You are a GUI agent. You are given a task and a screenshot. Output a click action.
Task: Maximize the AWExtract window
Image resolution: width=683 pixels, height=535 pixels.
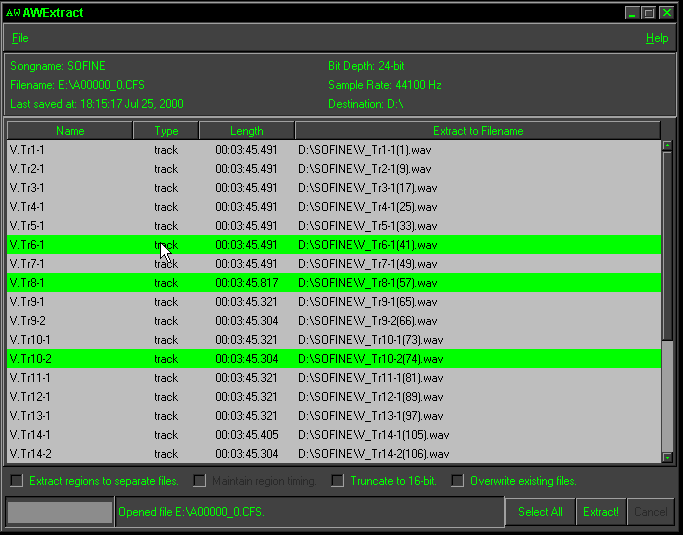coord(649,13)
